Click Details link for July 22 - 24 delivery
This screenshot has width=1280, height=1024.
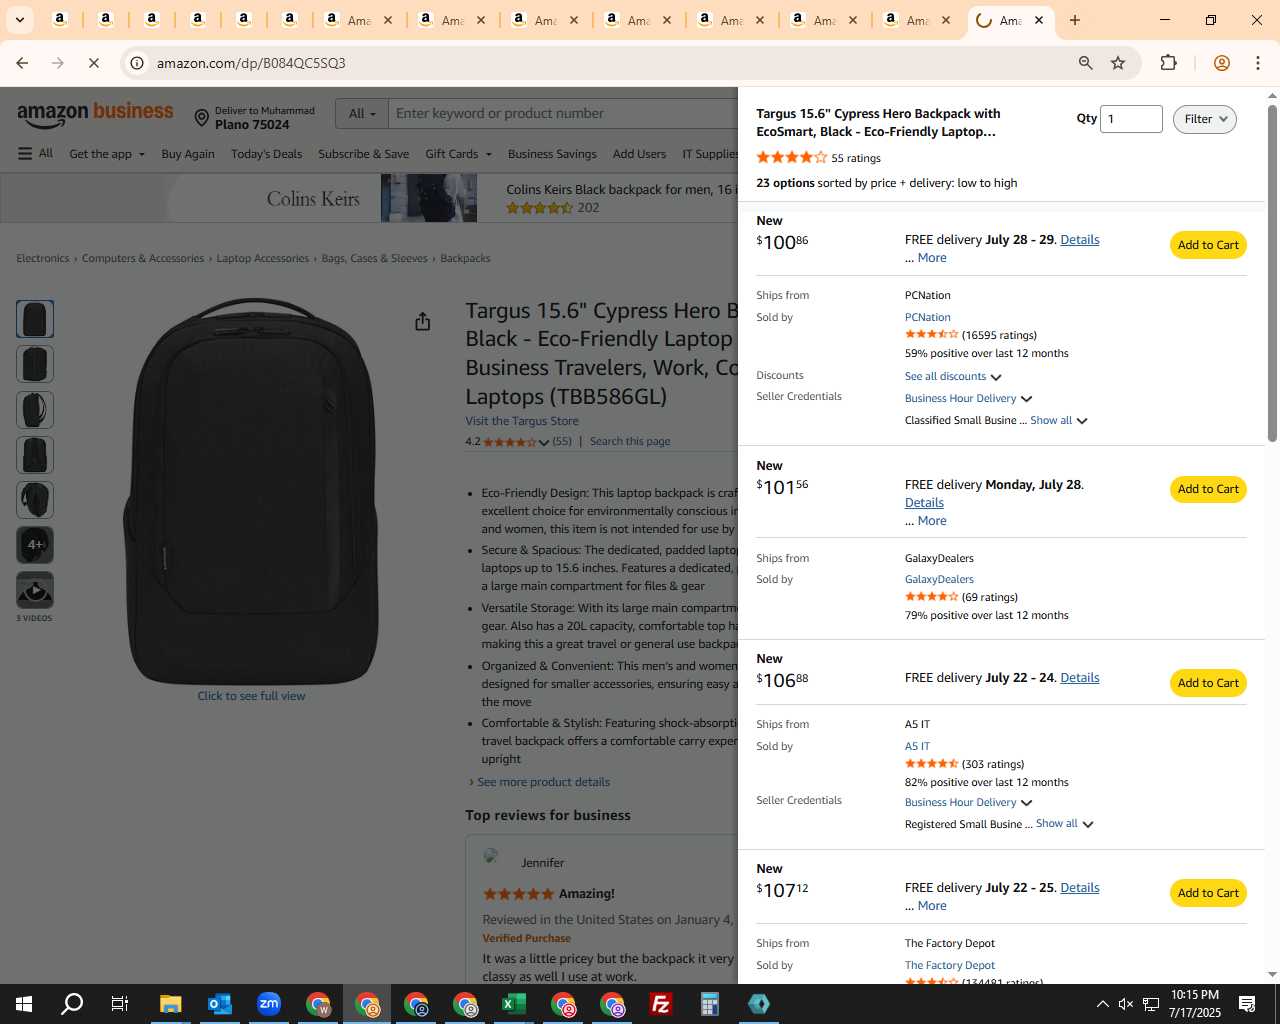1079,678
